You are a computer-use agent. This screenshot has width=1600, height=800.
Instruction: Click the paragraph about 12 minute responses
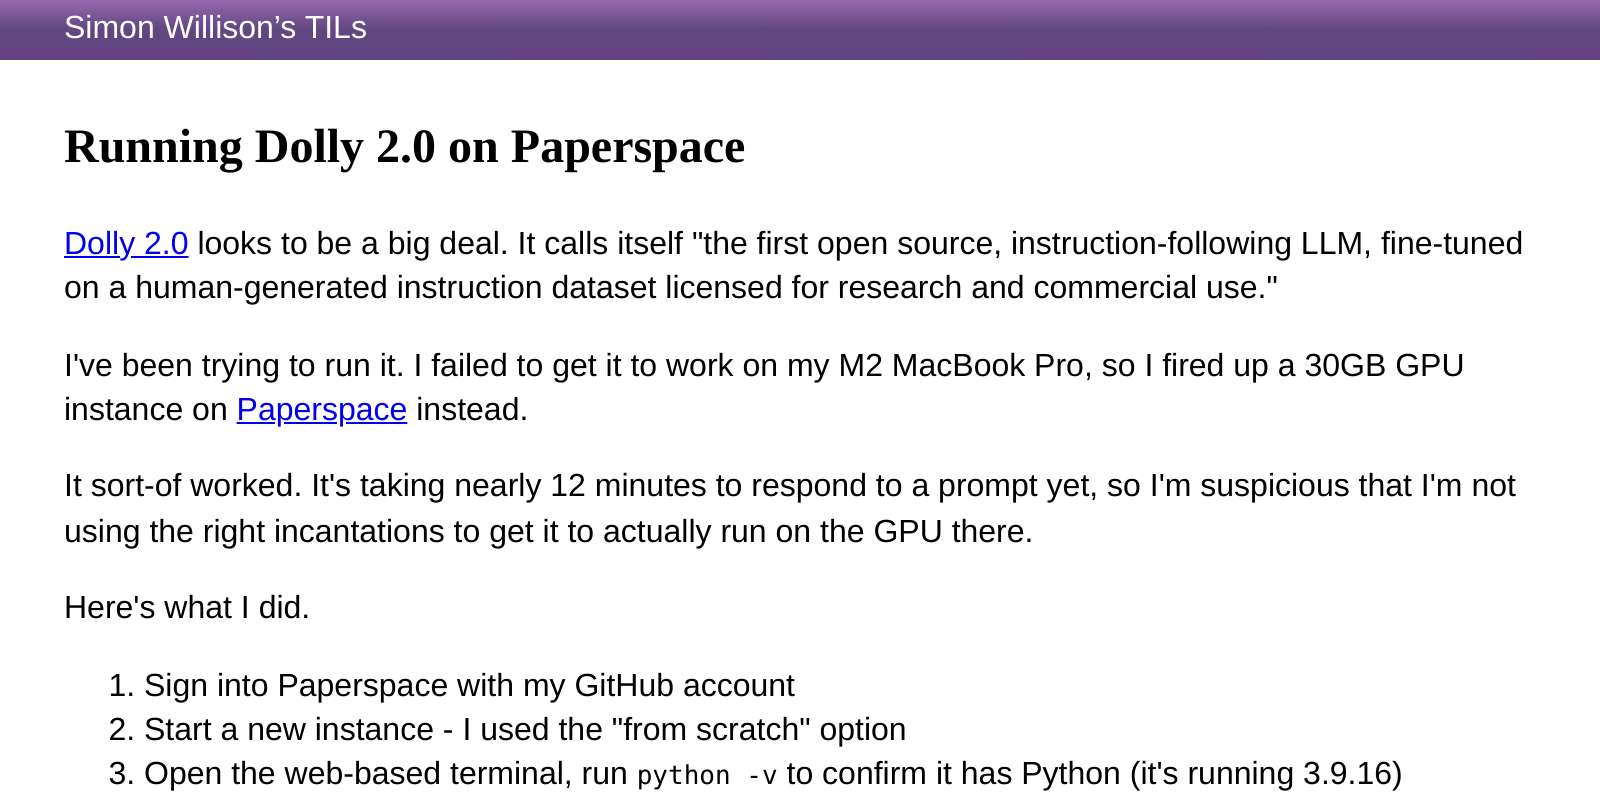click(790, 508)
